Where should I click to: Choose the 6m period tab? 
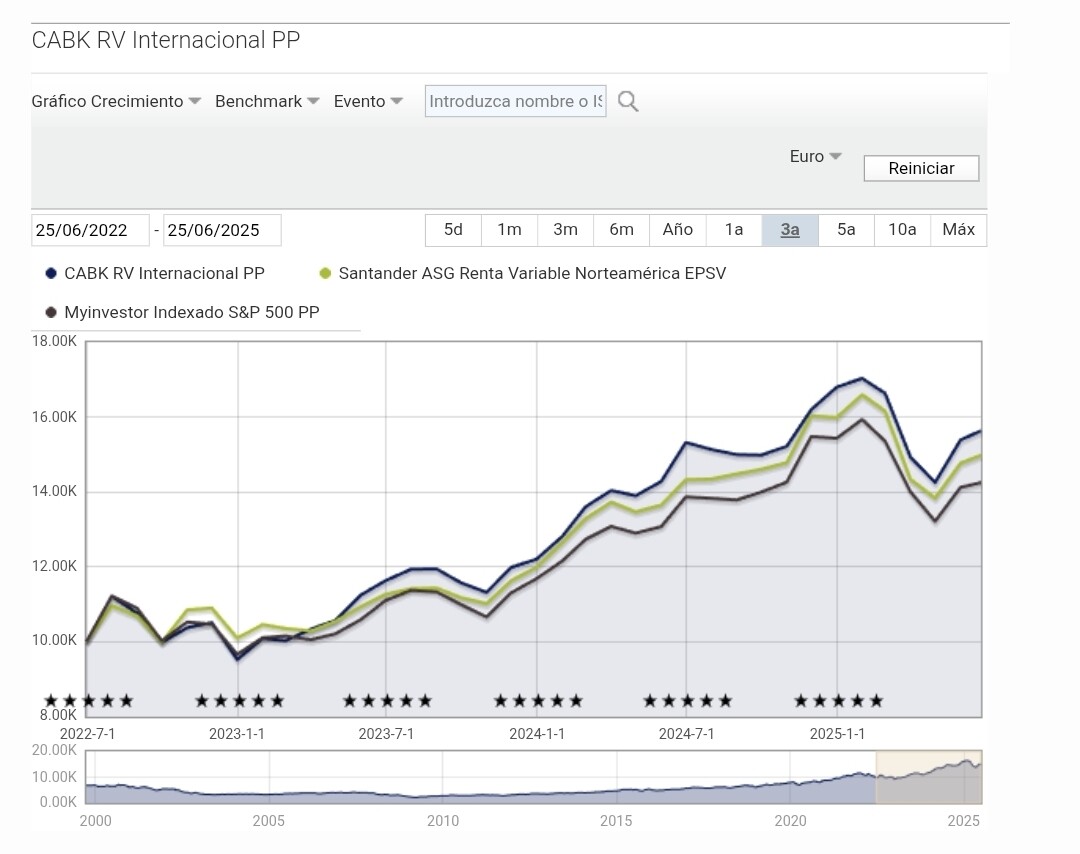pos(621,230)
